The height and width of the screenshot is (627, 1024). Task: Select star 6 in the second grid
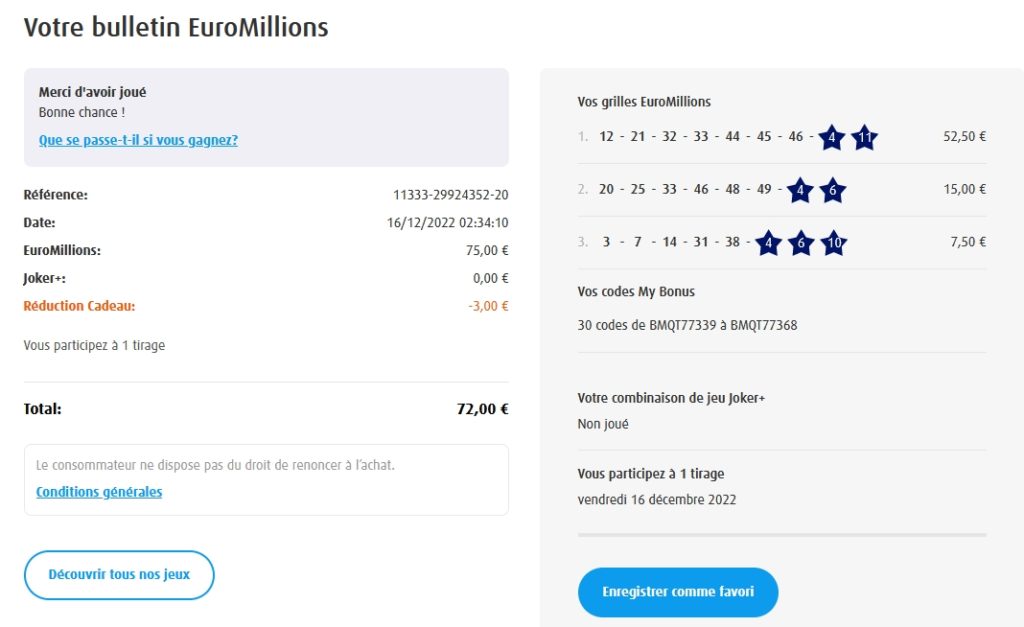pos(832,190)
